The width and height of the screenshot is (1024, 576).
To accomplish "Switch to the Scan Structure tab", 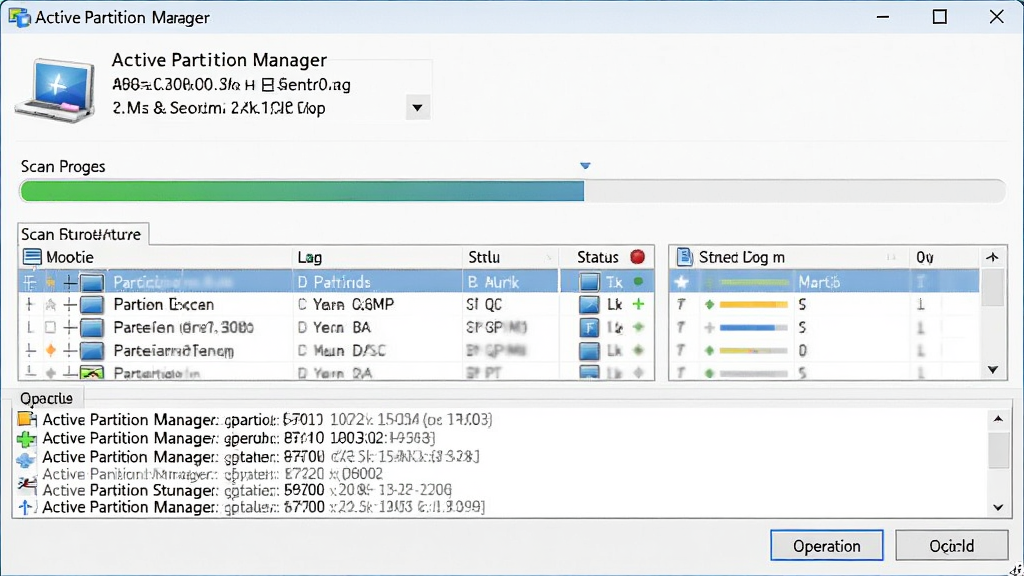I will click(82, 234).
